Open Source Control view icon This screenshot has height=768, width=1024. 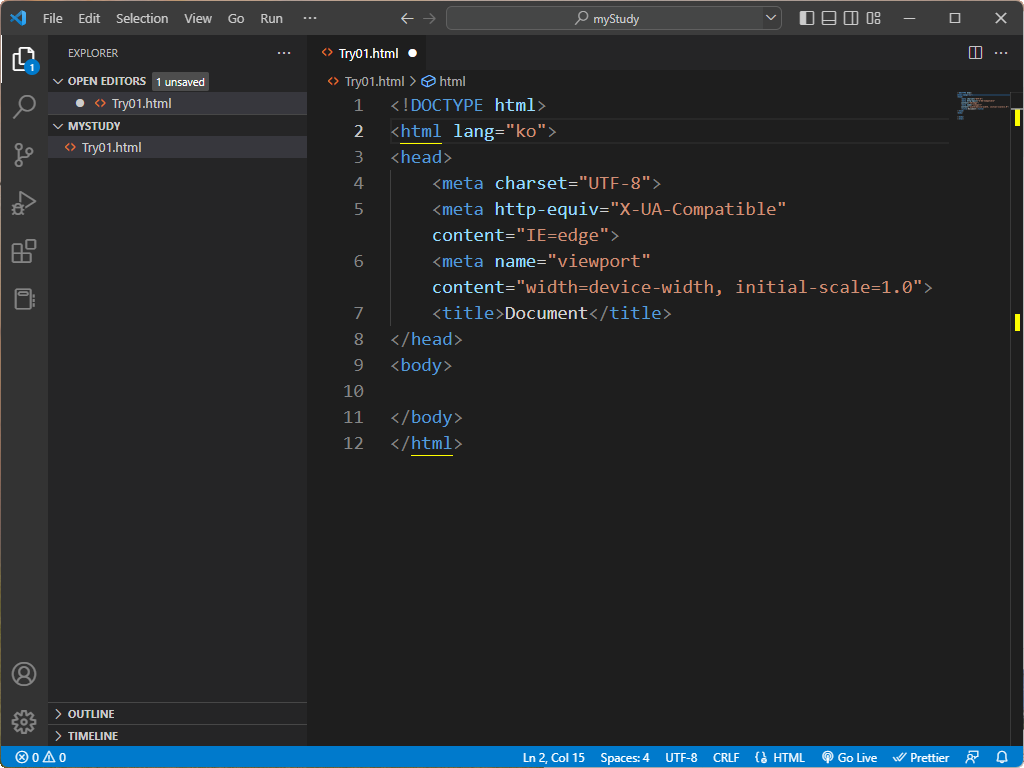pos(24,155)
